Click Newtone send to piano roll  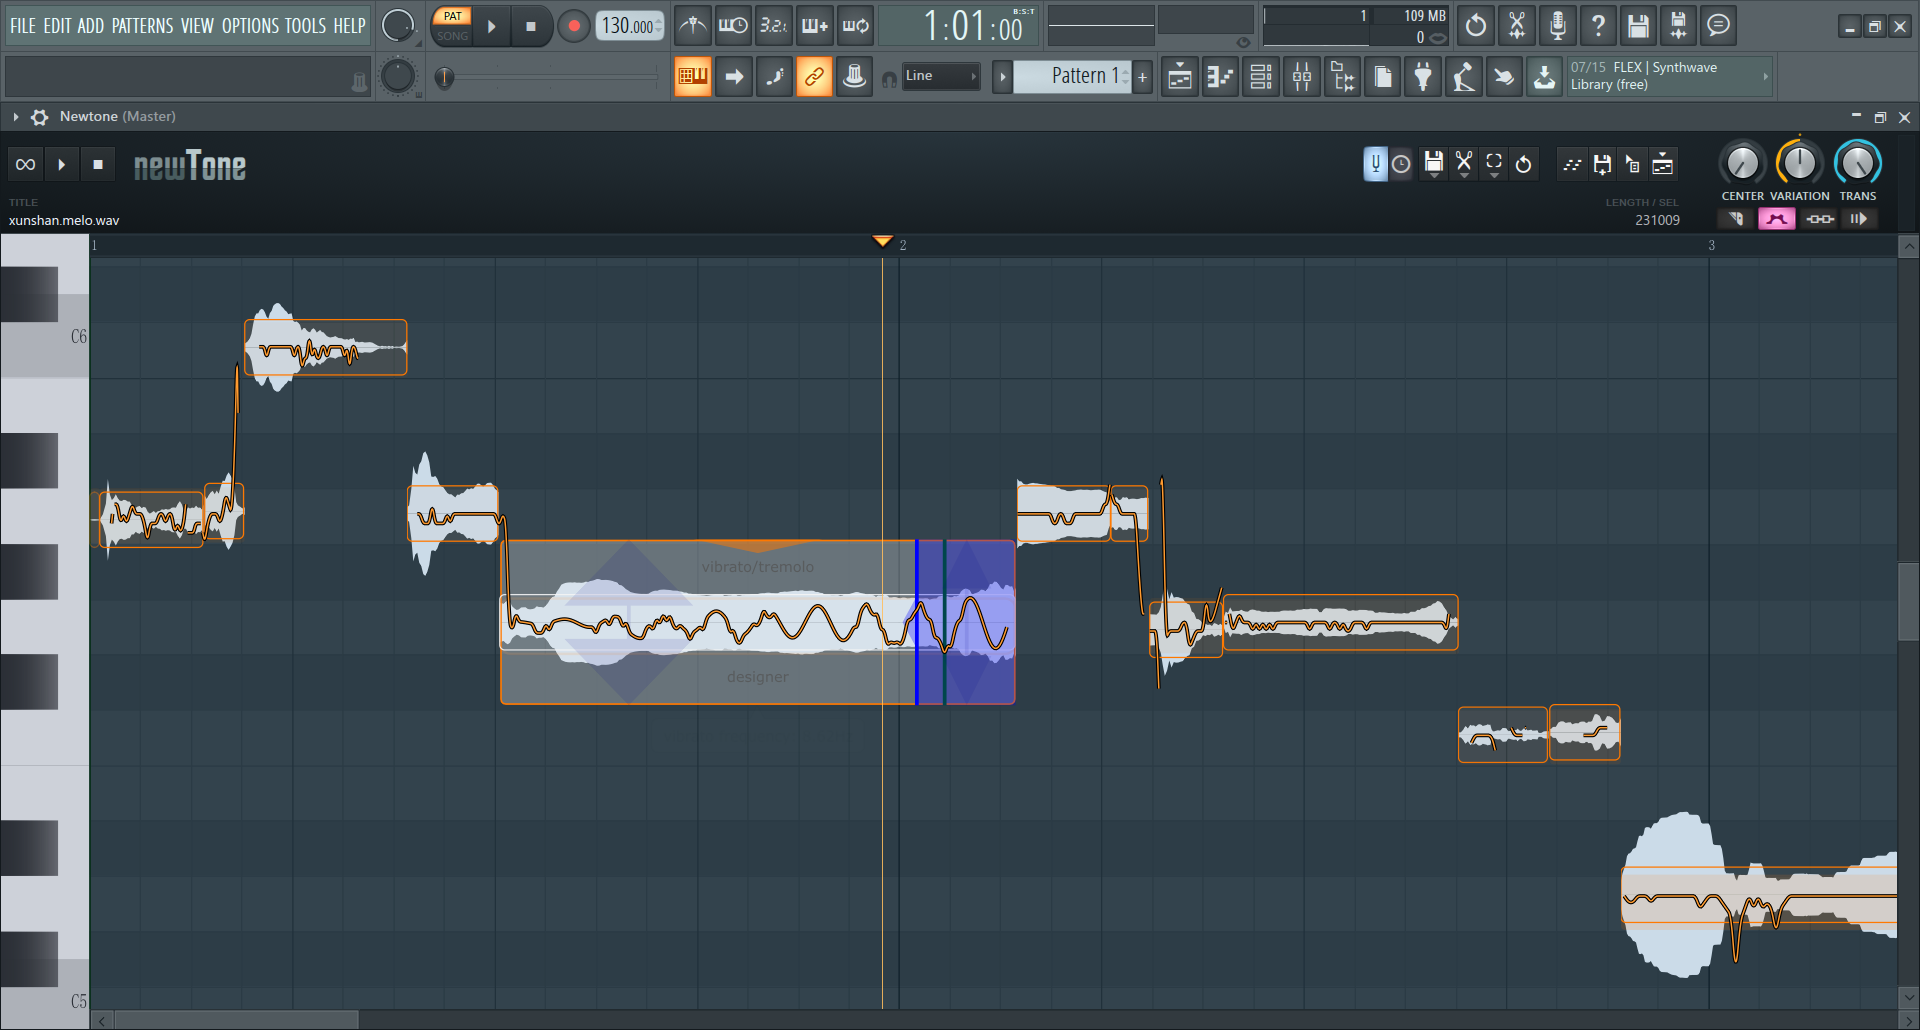coord(1572,164)
